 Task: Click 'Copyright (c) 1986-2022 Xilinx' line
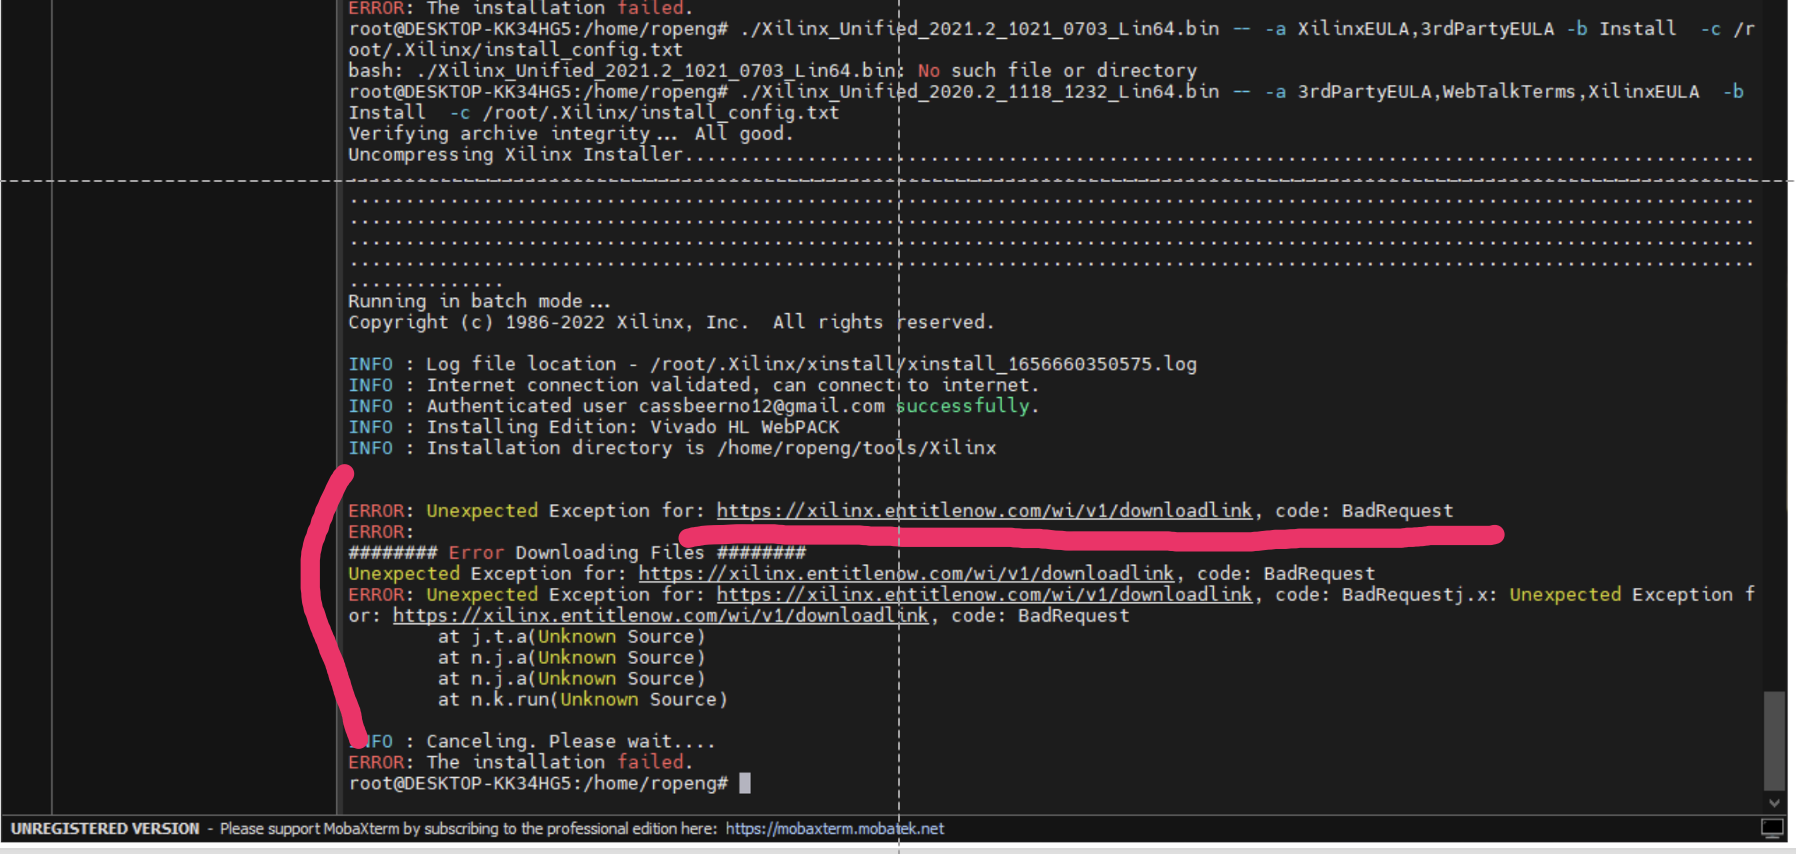pyautogui.click(x=671, y=322)
